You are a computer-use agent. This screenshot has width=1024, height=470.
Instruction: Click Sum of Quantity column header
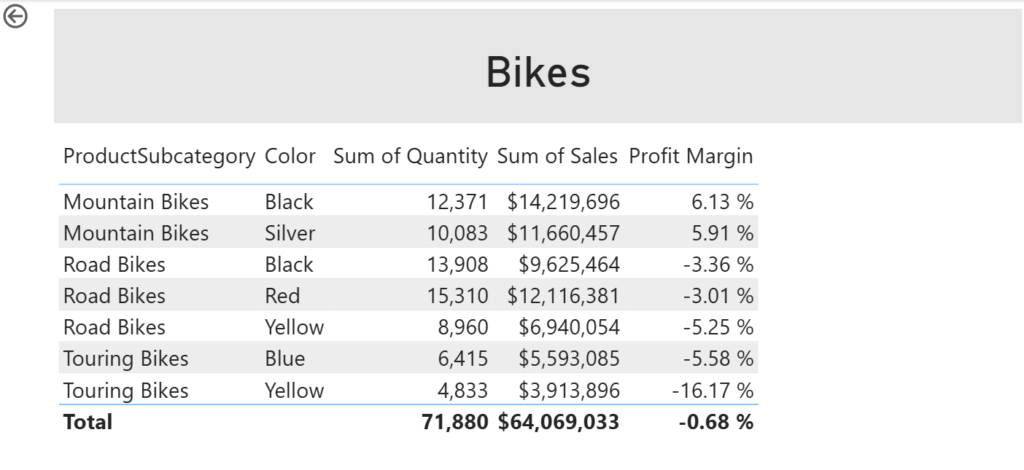(410, 157)
